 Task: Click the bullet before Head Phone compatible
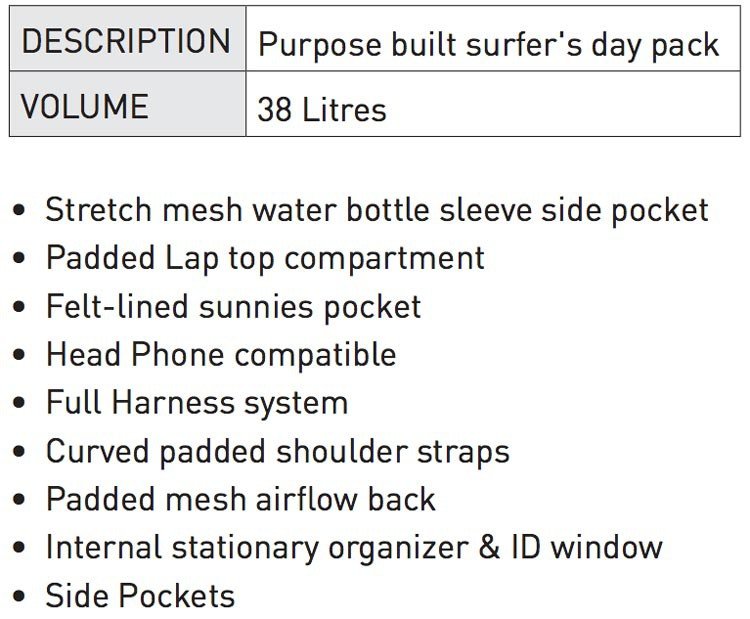point(19,354)
